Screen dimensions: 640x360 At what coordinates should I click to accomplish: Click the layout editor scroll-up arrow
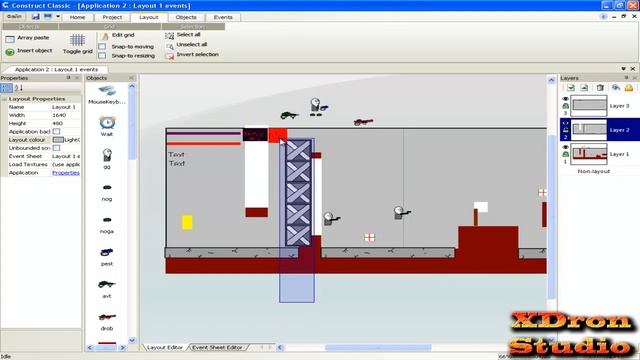[x=551, y=80]
